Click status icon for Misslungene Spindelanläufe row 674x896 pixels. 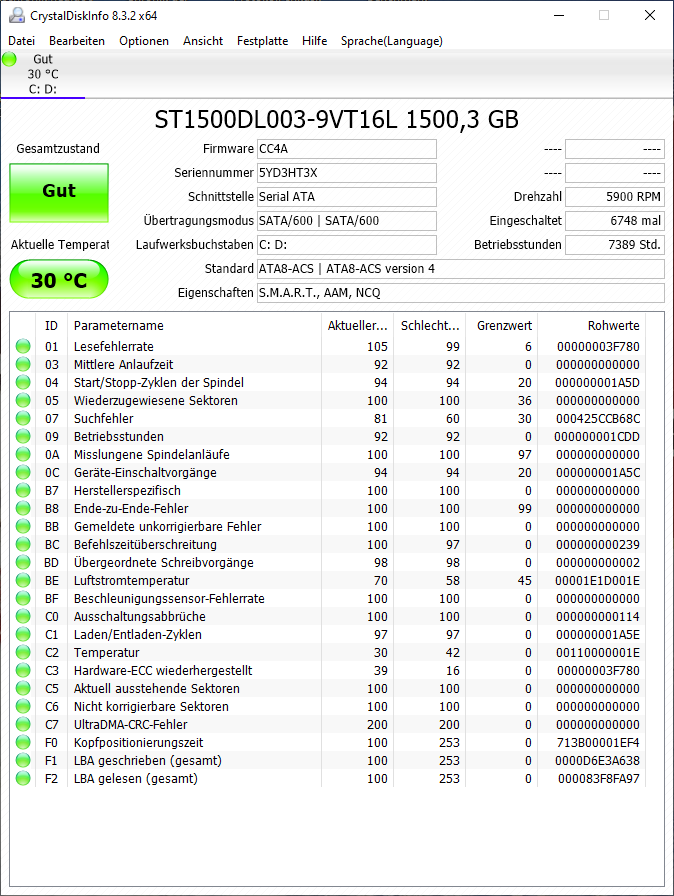click(23, 454)
